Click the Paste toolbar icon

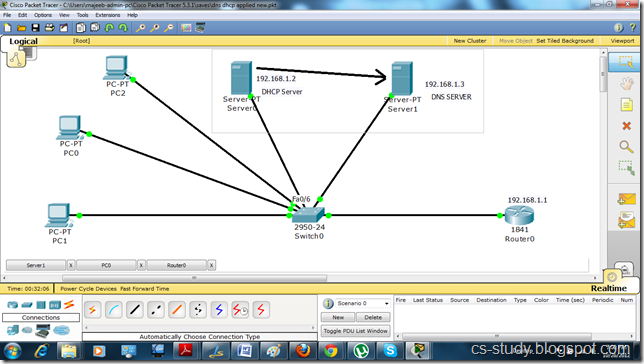[95, 28]
